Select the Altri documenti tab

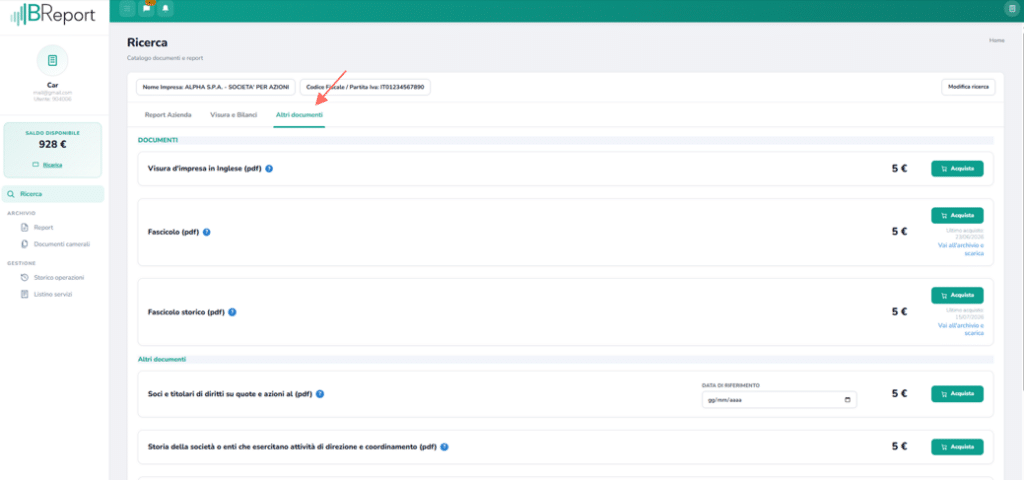[x=299, y=115]
